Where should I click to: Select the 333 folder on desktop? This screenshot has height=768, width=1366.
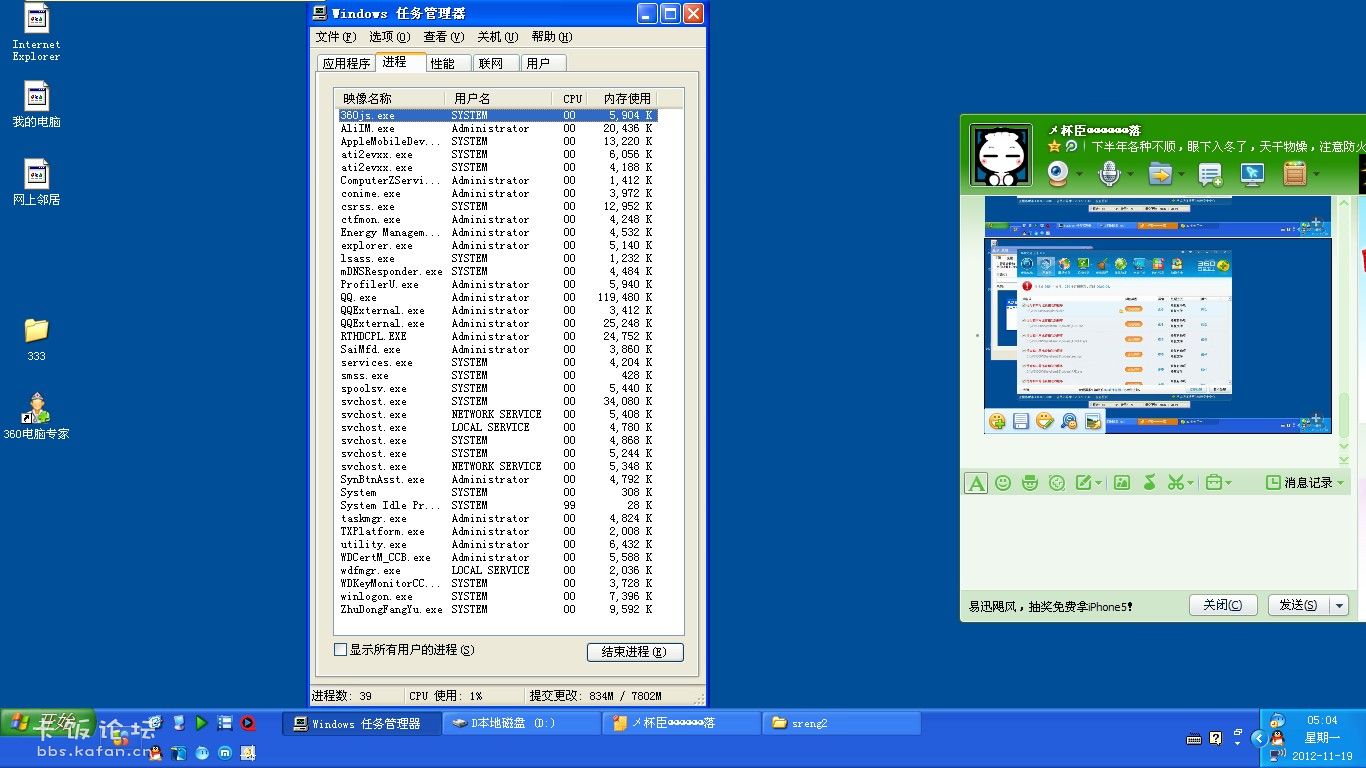[36, 339]
